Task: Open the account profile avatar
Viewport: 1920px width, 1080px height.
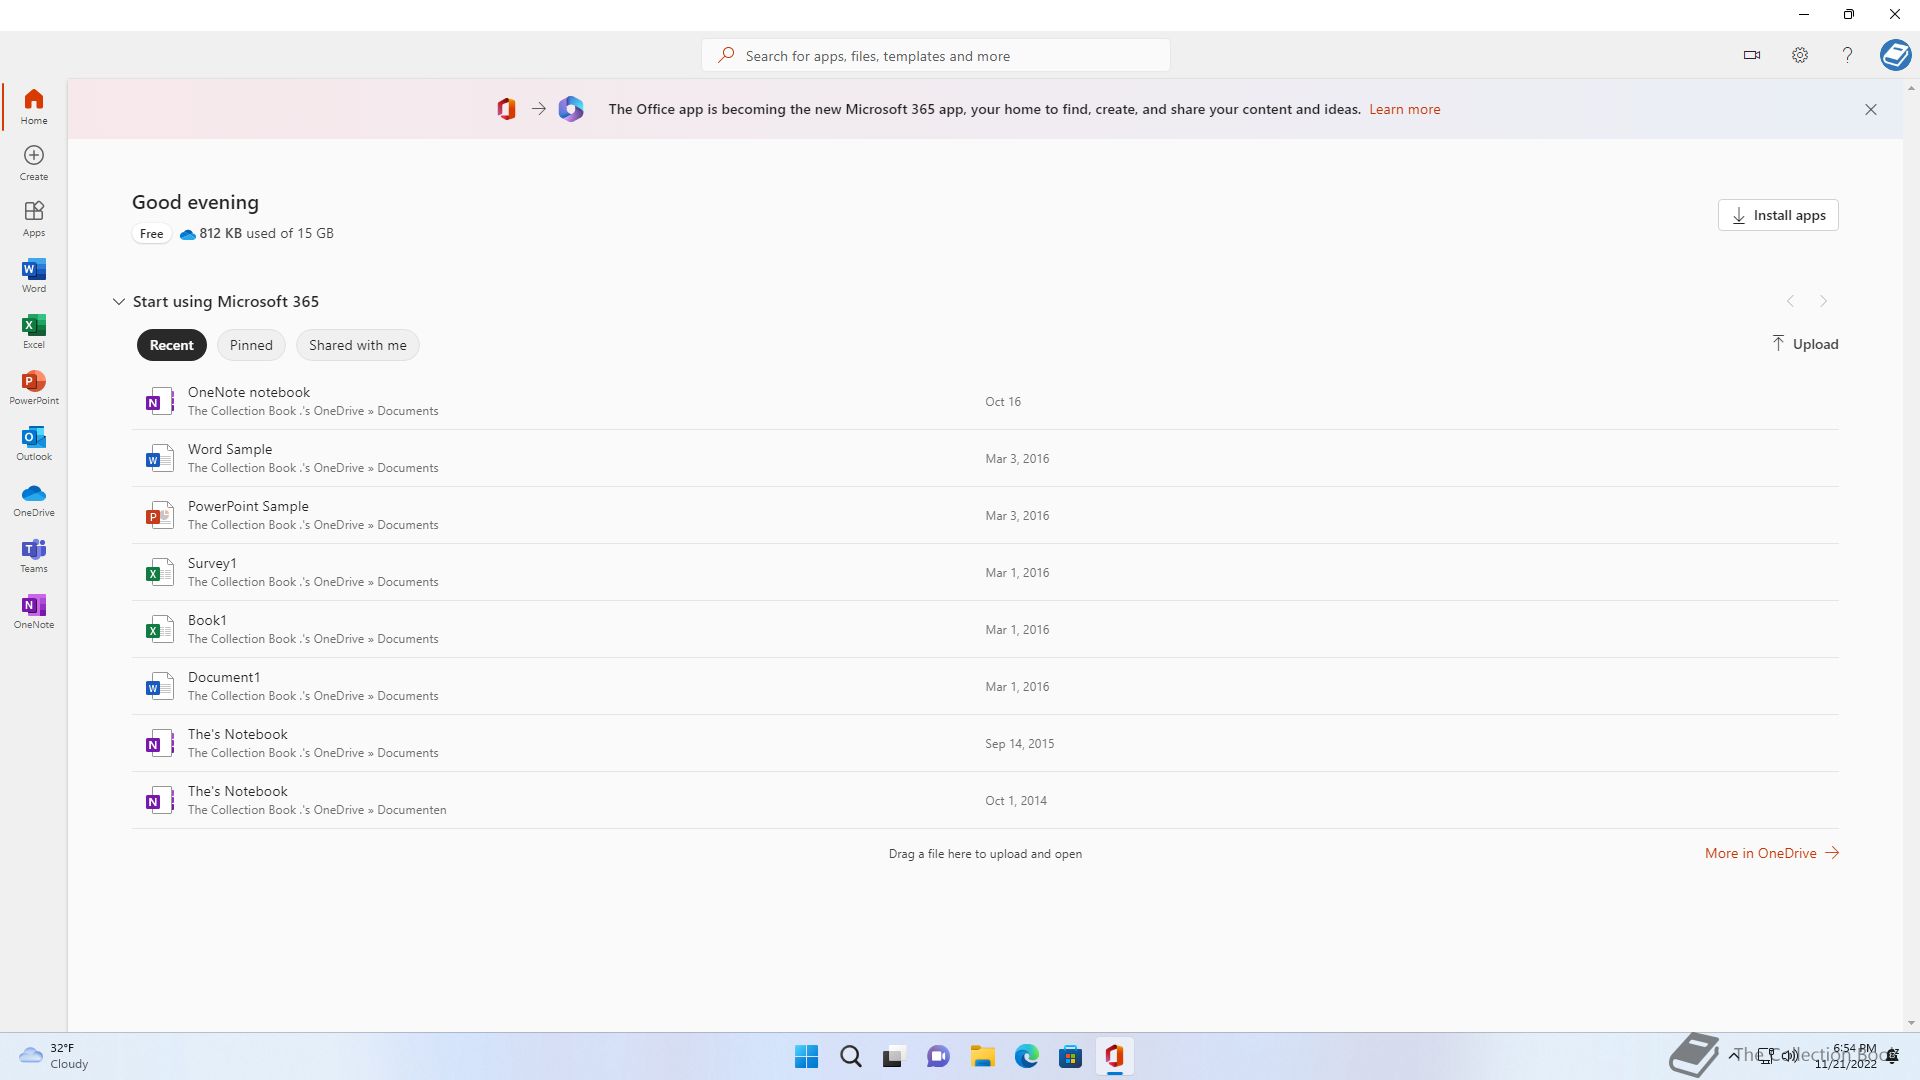Action: pos(1895,54)
